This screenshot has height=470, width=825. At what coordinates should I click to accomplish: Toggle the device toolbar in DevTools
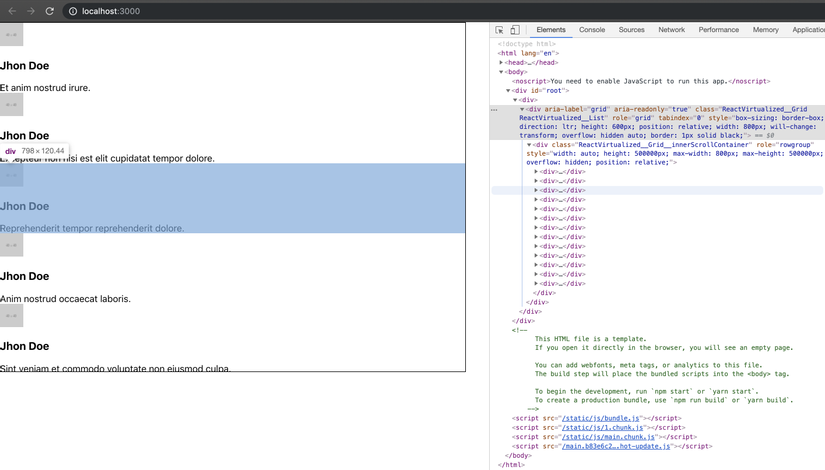515,30
